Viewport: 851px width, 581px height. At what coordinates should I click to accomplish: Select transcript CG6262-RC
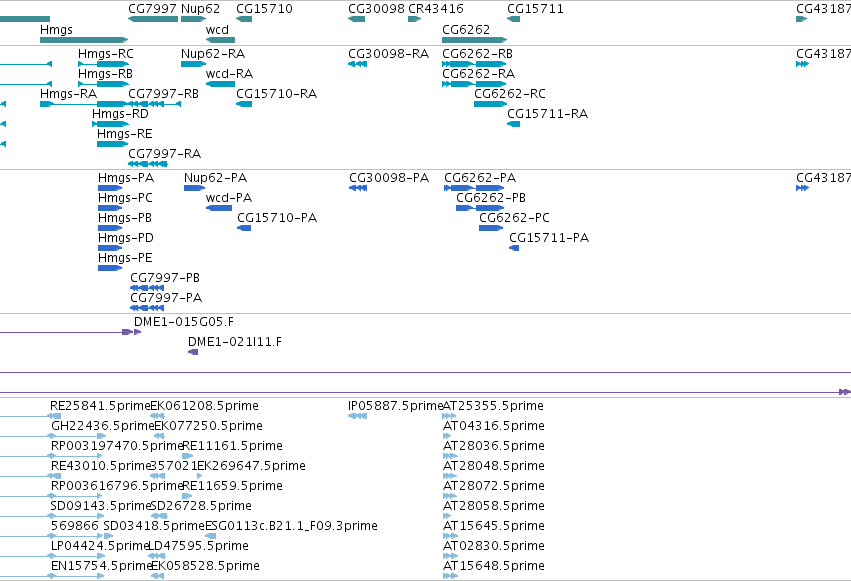[491, 104]
